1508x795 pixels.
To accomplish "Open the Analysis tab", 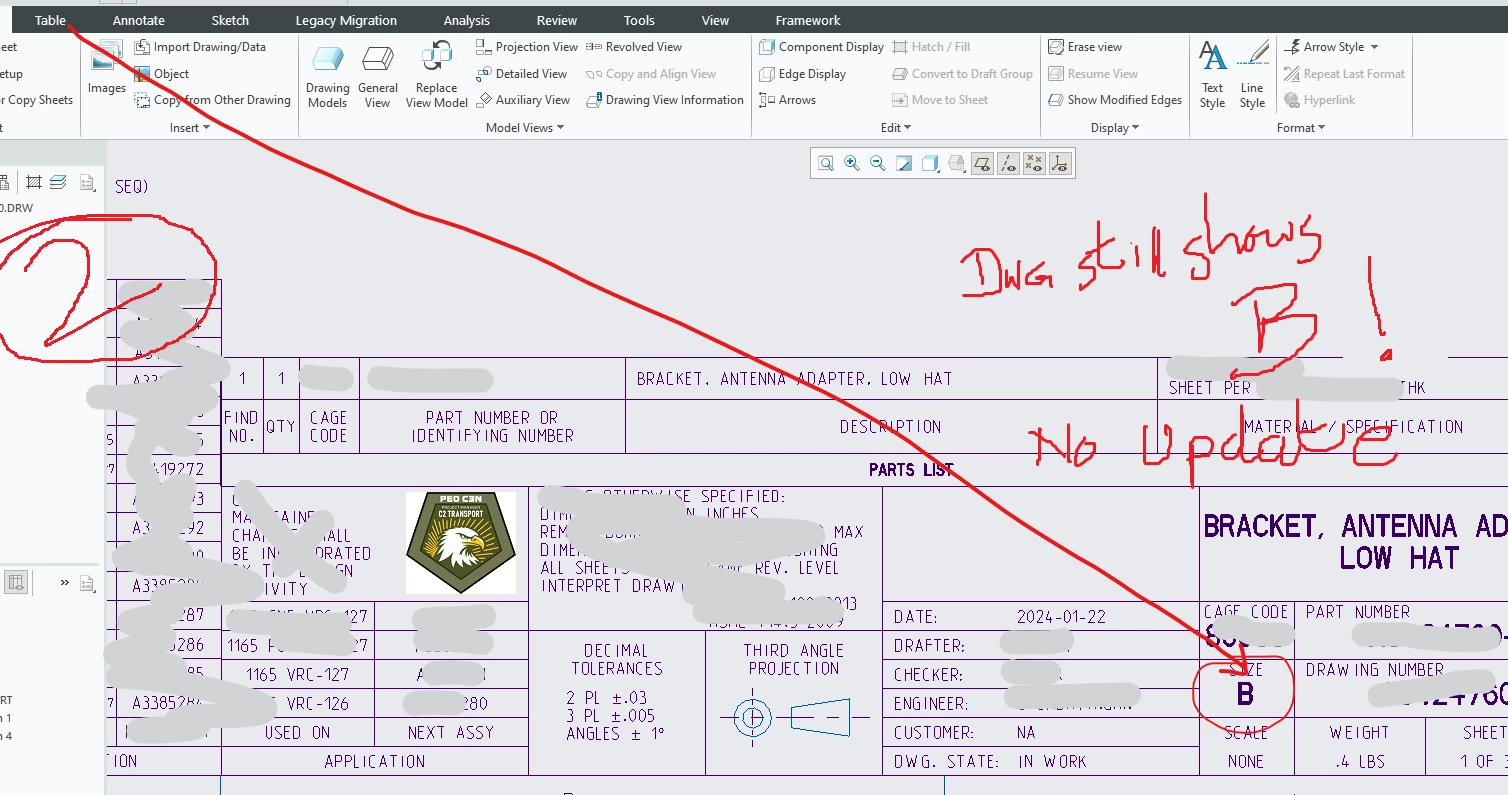I will 467,20.
